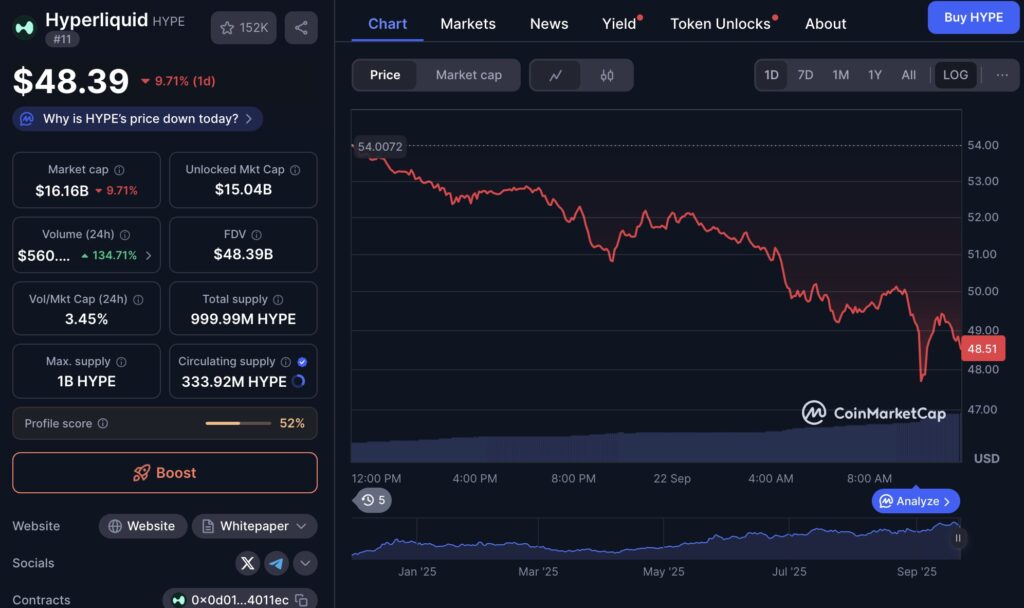
Task: Click the $15.04B unlocked market cap value
Action: (x=243, y=189)
